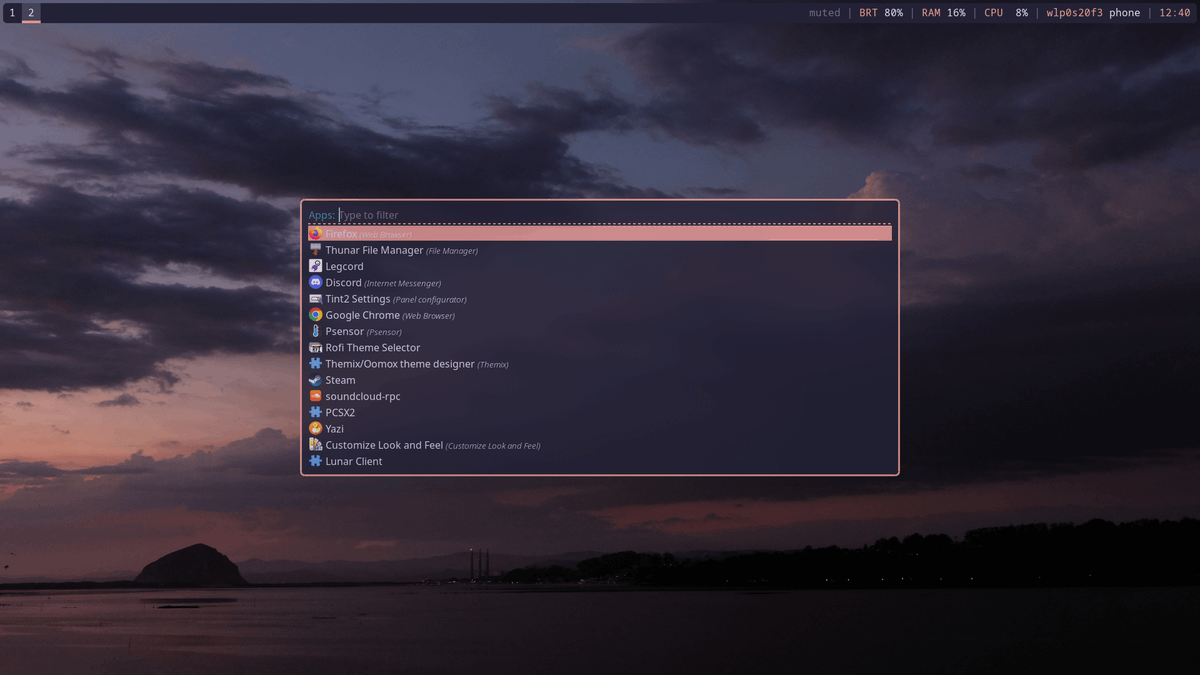Click the Thunar File Manager icon
1200x675 pixels.
tap(315, 250)
